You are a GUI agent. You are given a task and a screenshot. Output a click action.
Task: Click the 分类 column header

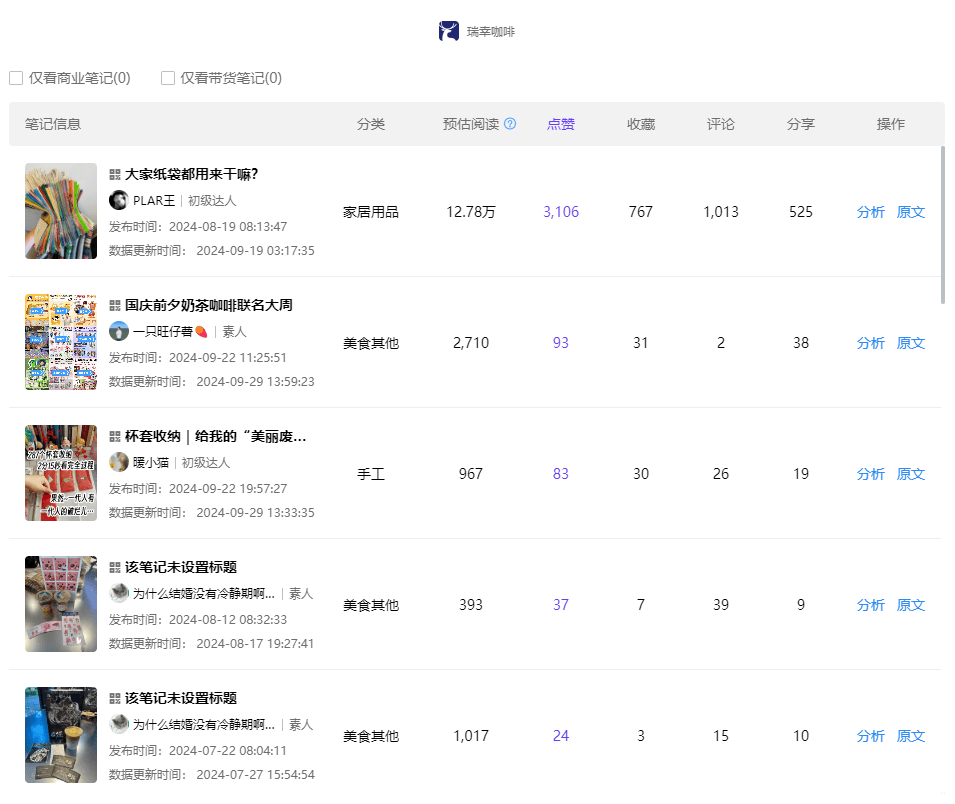point(371,124)
